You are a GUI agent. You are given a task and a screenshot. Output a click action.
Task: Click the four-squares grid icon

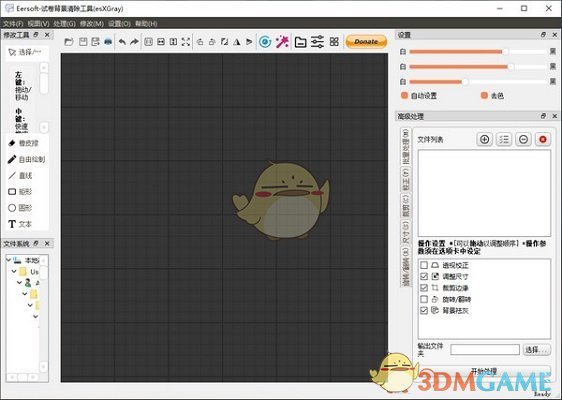click(x=334, y=42)
